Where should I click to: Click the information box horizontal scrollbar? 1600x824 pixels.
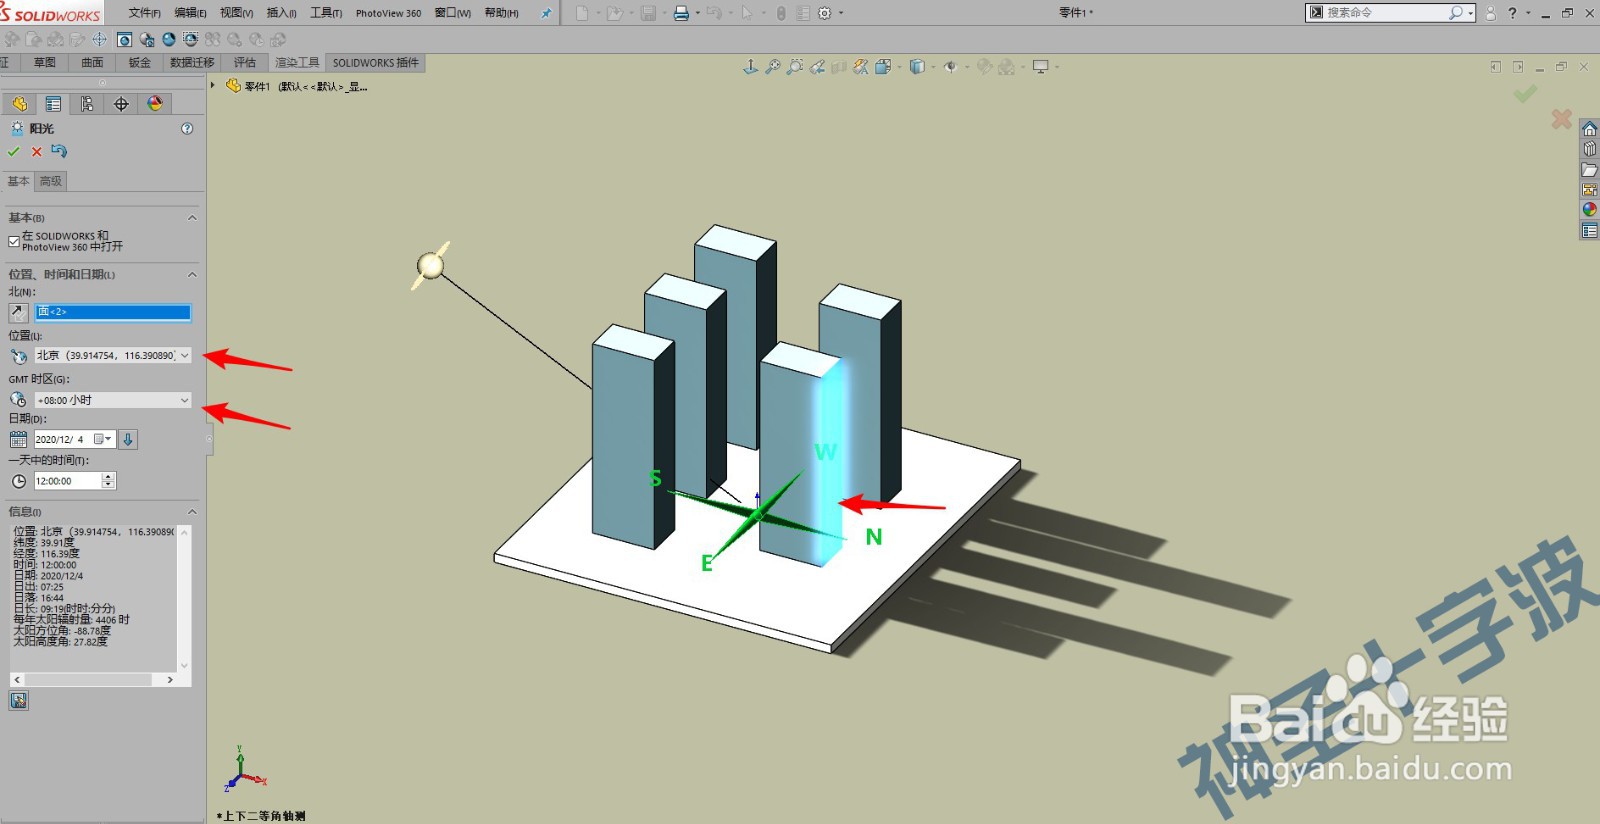click(x=95, y=680)
